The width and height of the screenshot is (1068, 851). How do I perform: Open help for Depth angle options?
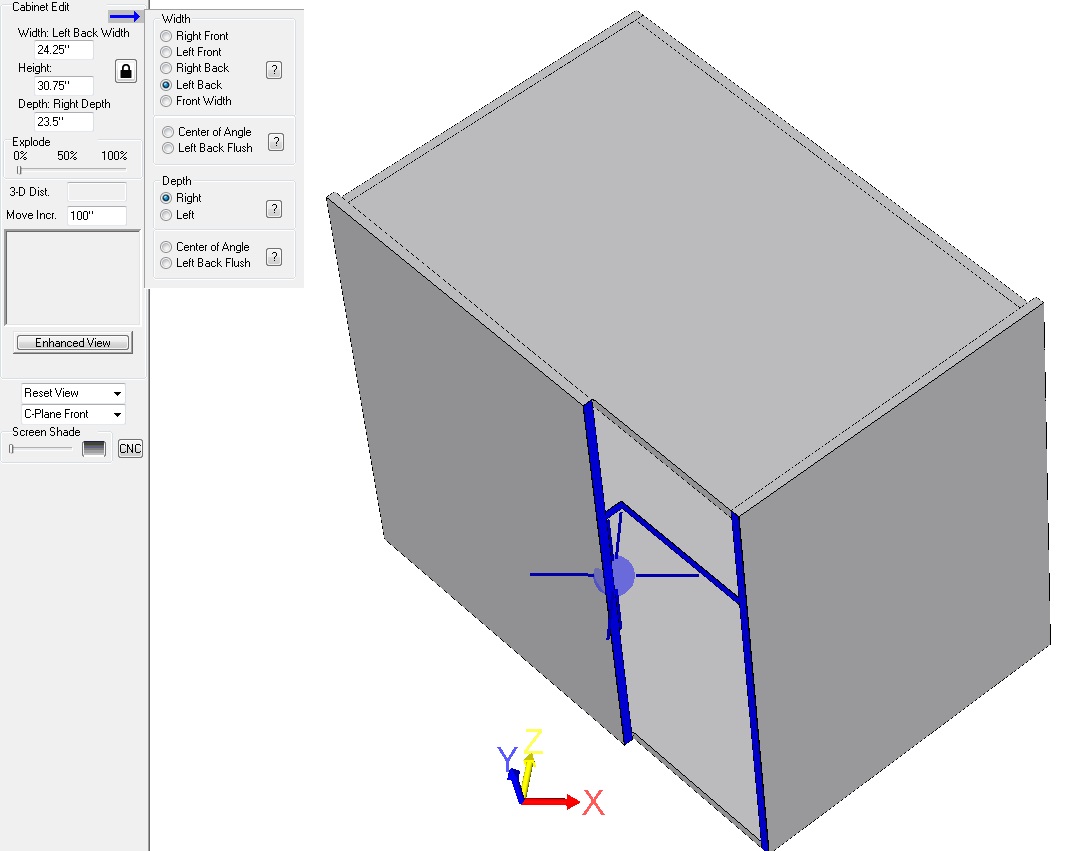pos(274,257)
